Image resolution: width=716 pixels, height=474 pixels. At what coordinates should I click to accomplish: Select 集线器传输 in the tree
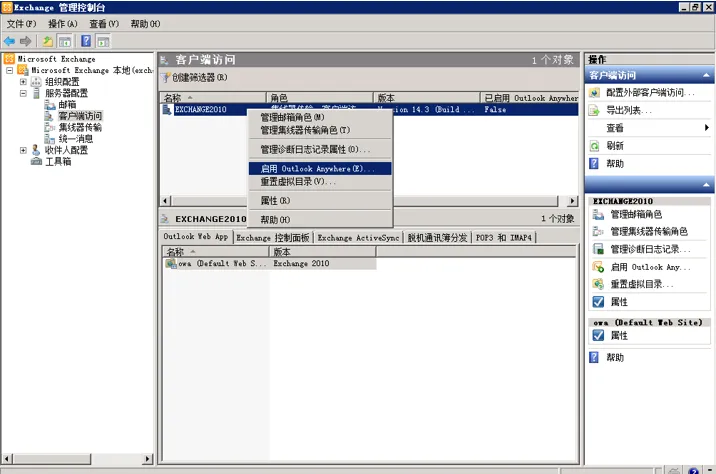[x=80, y=127]
